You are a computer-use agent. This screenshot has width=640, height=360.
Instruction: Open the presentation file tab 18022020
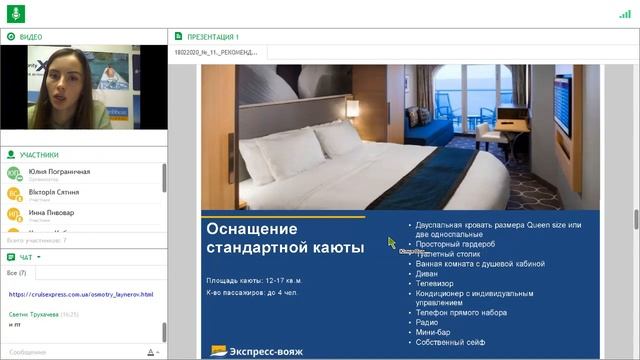pos(216,53)
